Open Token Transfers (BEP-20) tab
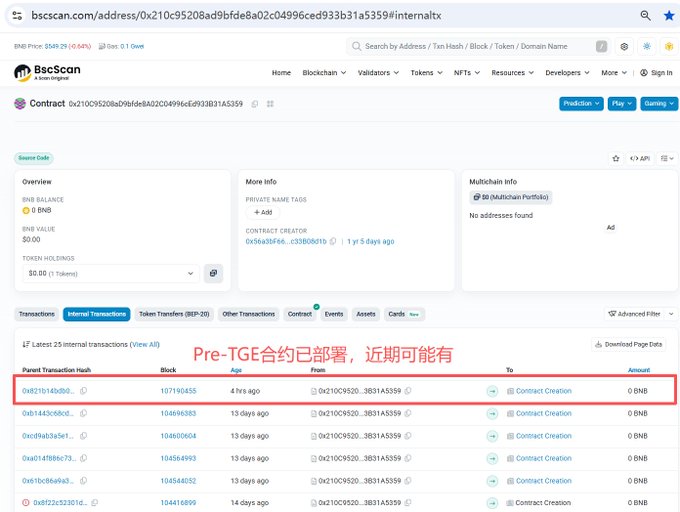This screenshot has height=512, width=680. [x=174, y=314]
